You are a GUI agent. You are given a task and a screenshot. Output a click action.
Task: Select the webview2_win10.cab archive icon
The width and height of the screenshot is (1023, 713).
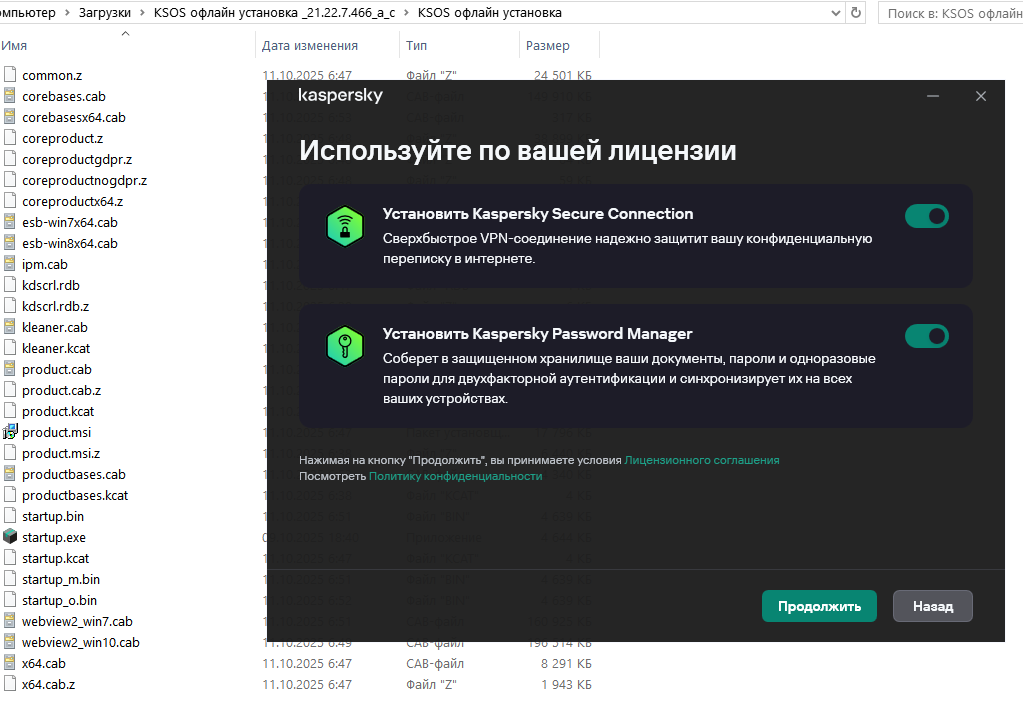click(10, 642)
